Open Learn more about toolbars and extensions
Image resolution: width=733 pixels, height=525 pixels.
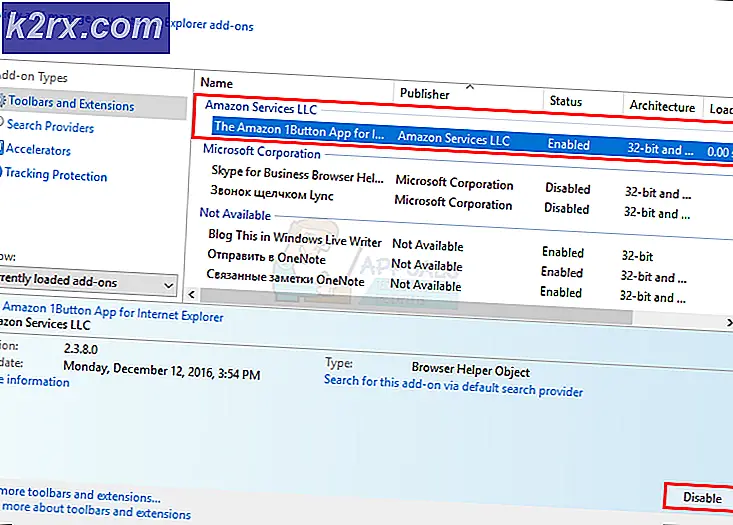click(96, 511)
